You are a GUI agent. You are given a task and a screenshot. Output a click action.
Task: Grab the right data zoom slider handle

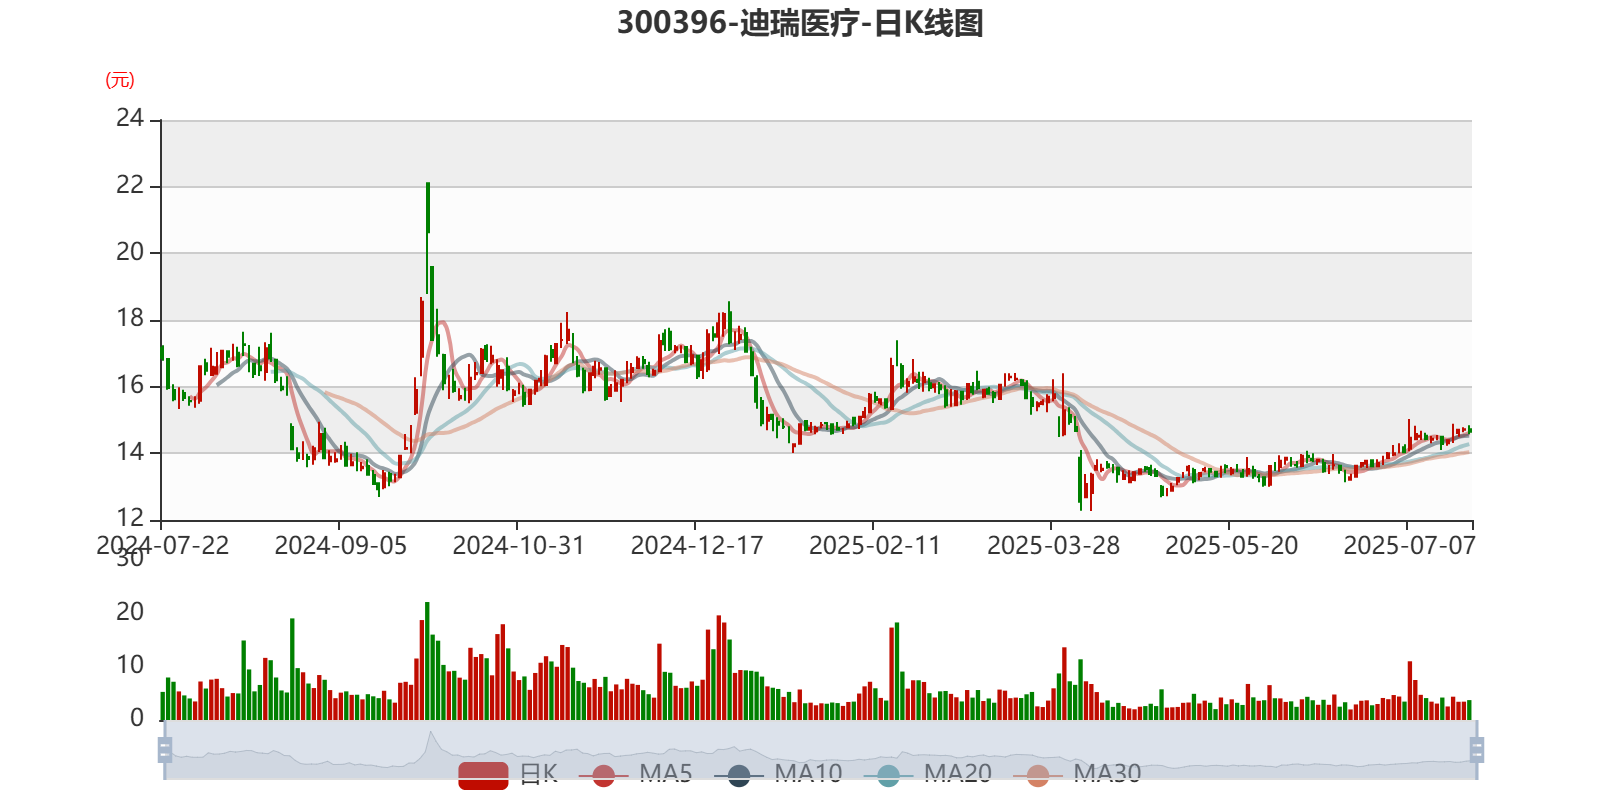click(1476, 750)
